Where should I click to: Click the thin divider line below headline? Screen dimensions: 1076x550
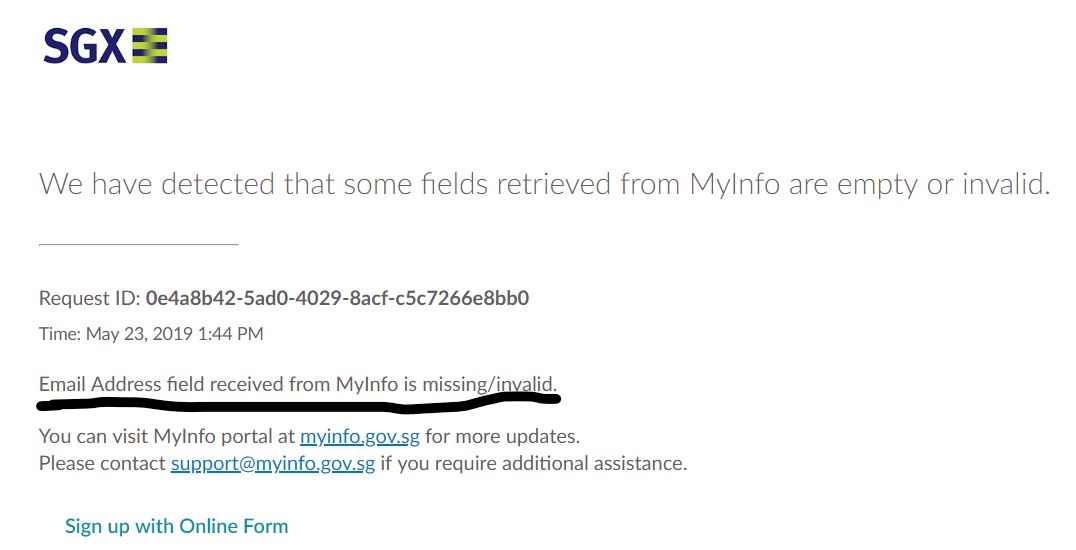click(x=139, y=244)
